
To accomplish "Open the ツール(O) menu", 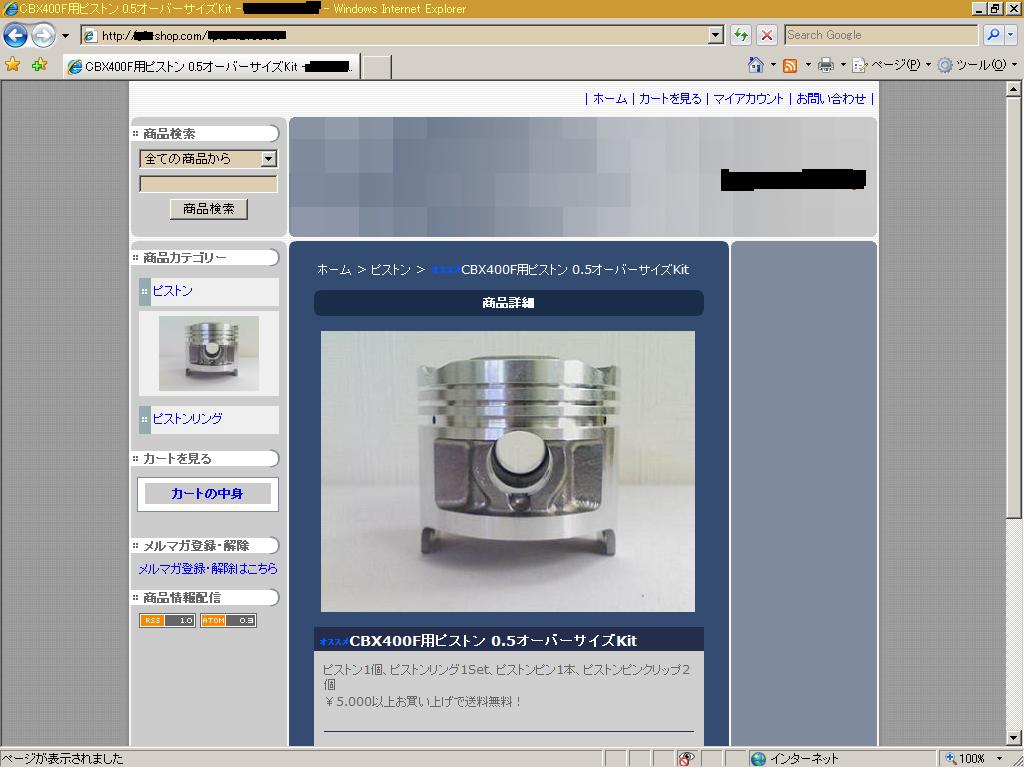I will (x=978, y=65).
